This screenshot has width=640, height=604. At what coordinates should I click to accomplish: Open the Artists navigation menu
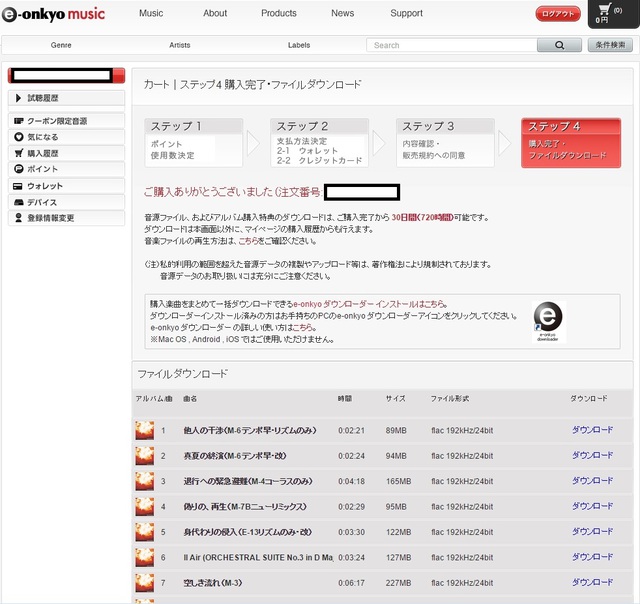pyautogui.click(x=180, y=45)
